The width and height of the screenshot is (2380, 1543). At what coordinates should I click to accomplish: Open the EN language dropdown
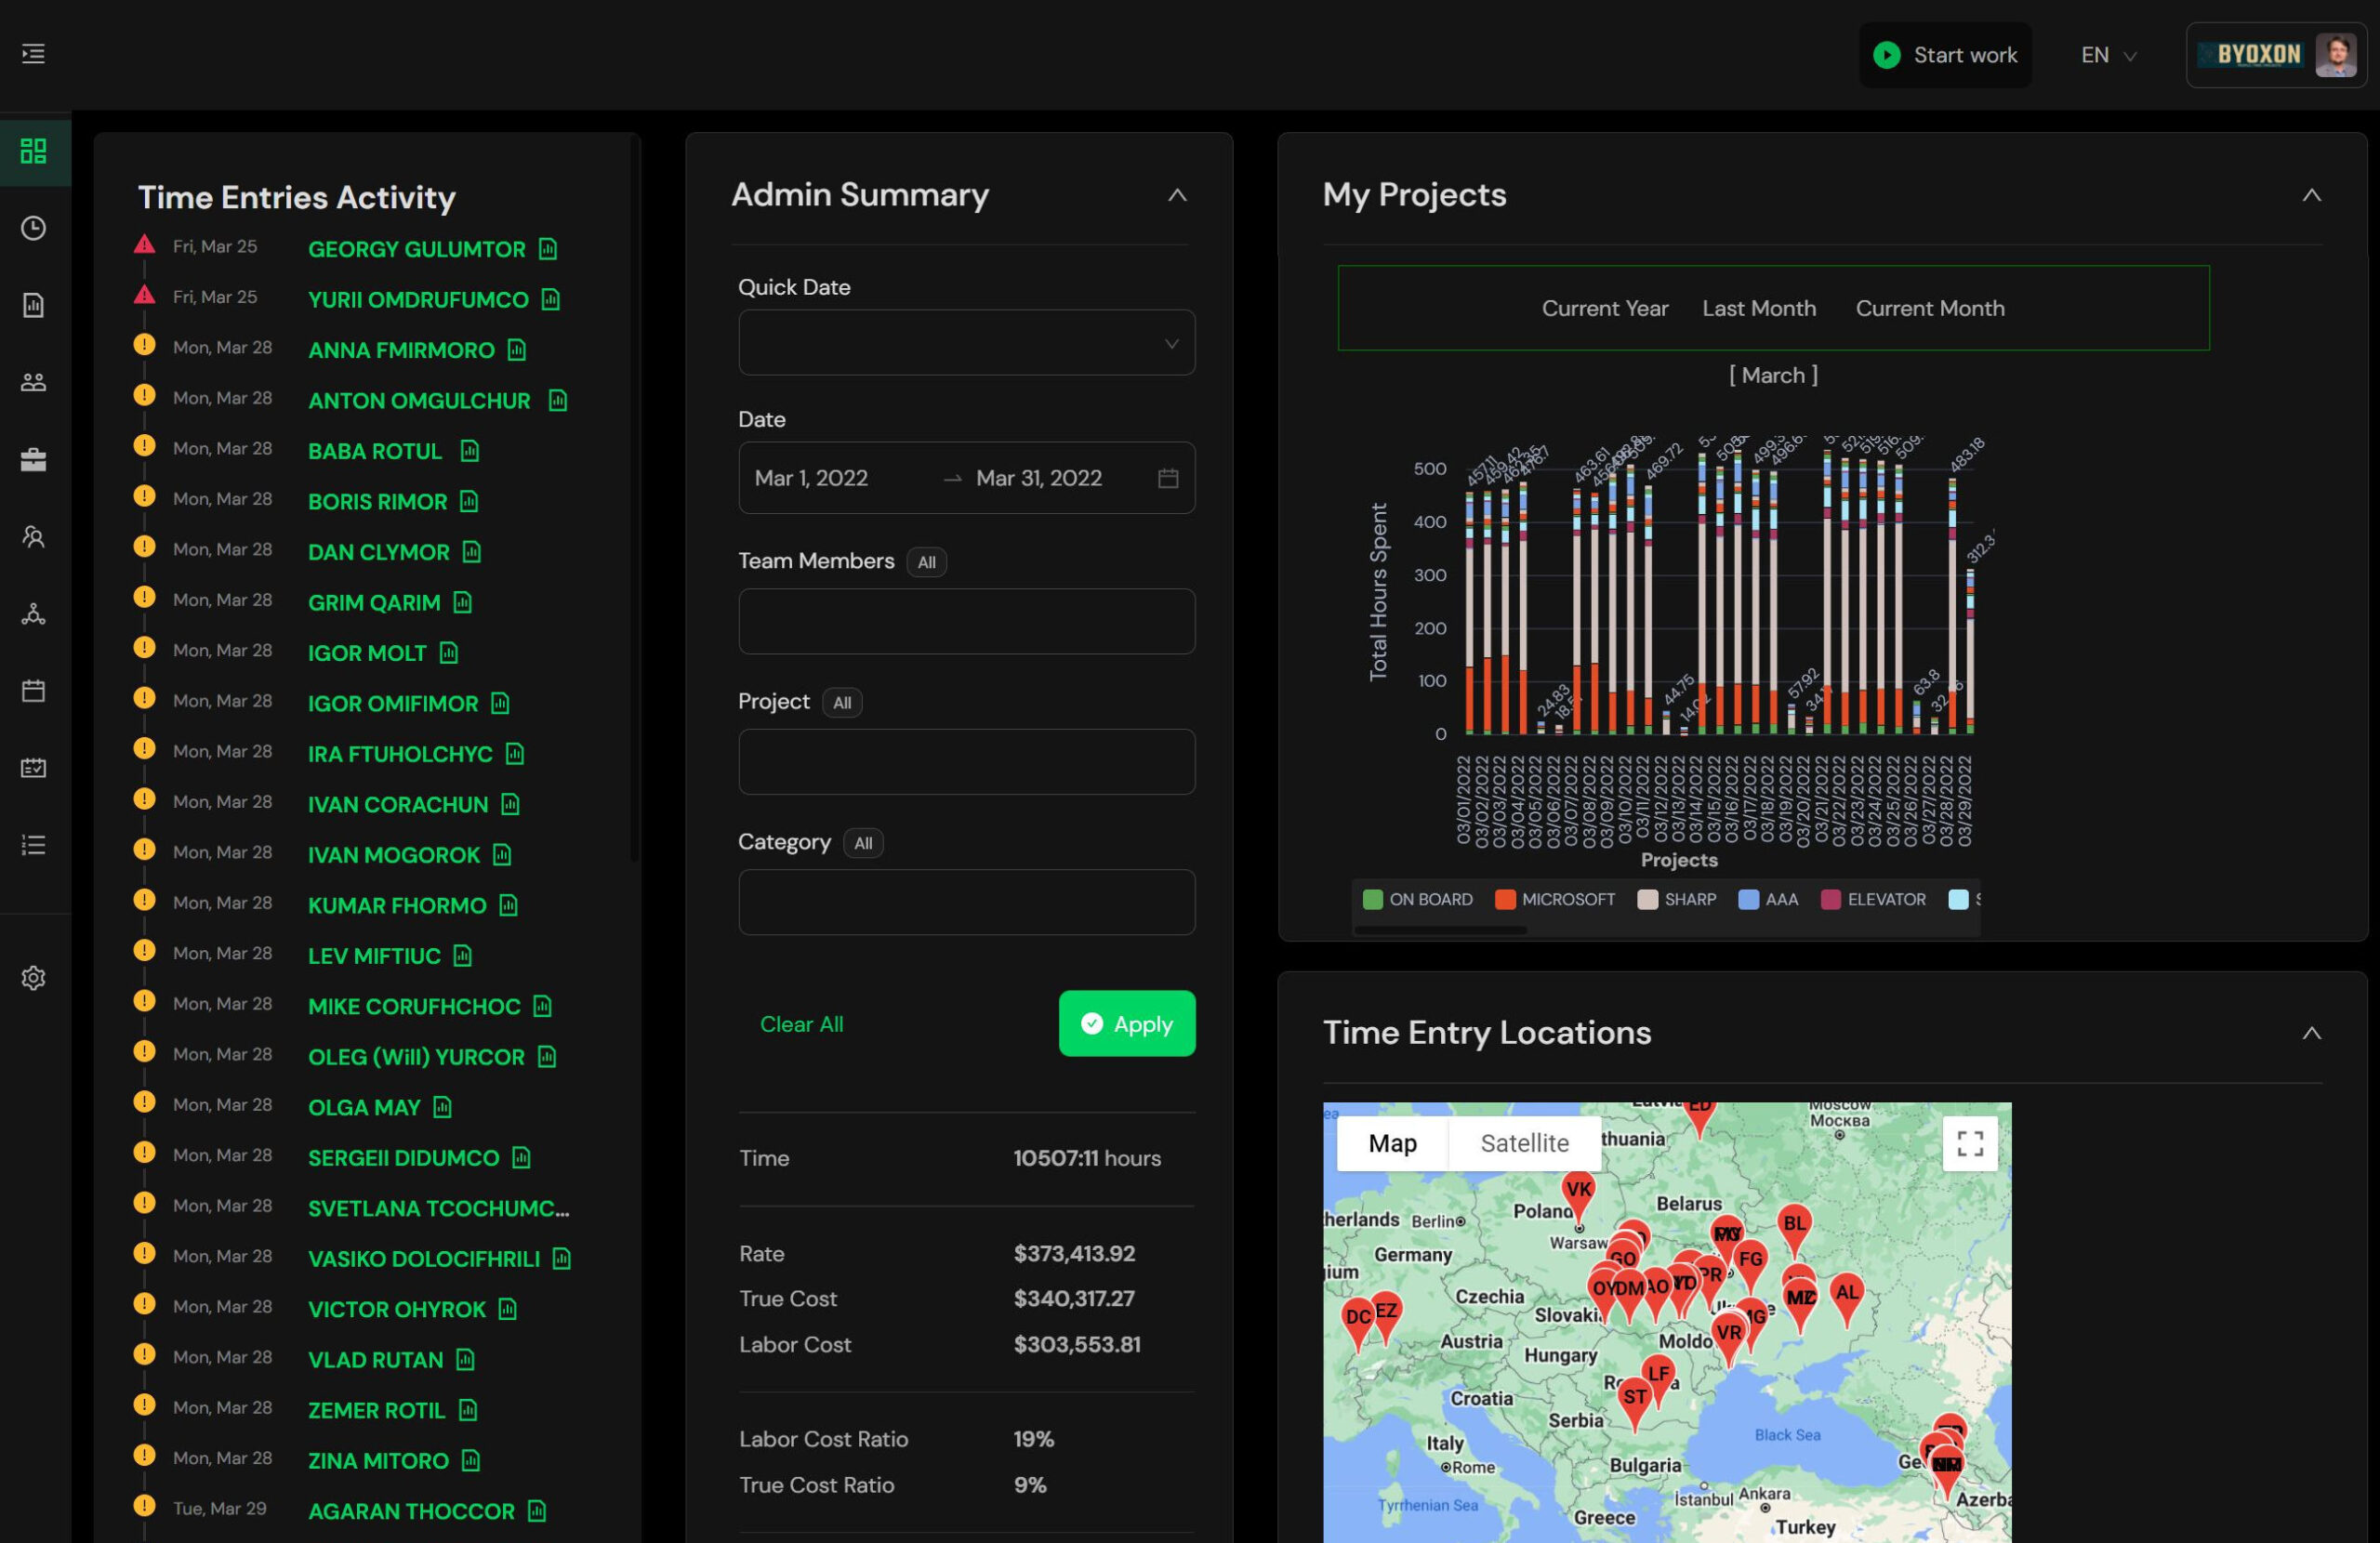[x=2108, y=55]
